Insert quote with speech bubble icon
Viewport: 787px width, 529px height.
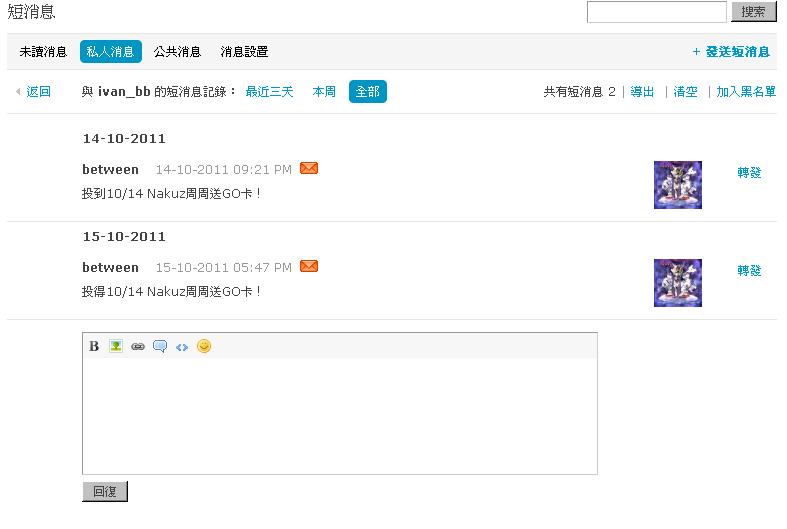pyautogui.click(x=160, y=346)
